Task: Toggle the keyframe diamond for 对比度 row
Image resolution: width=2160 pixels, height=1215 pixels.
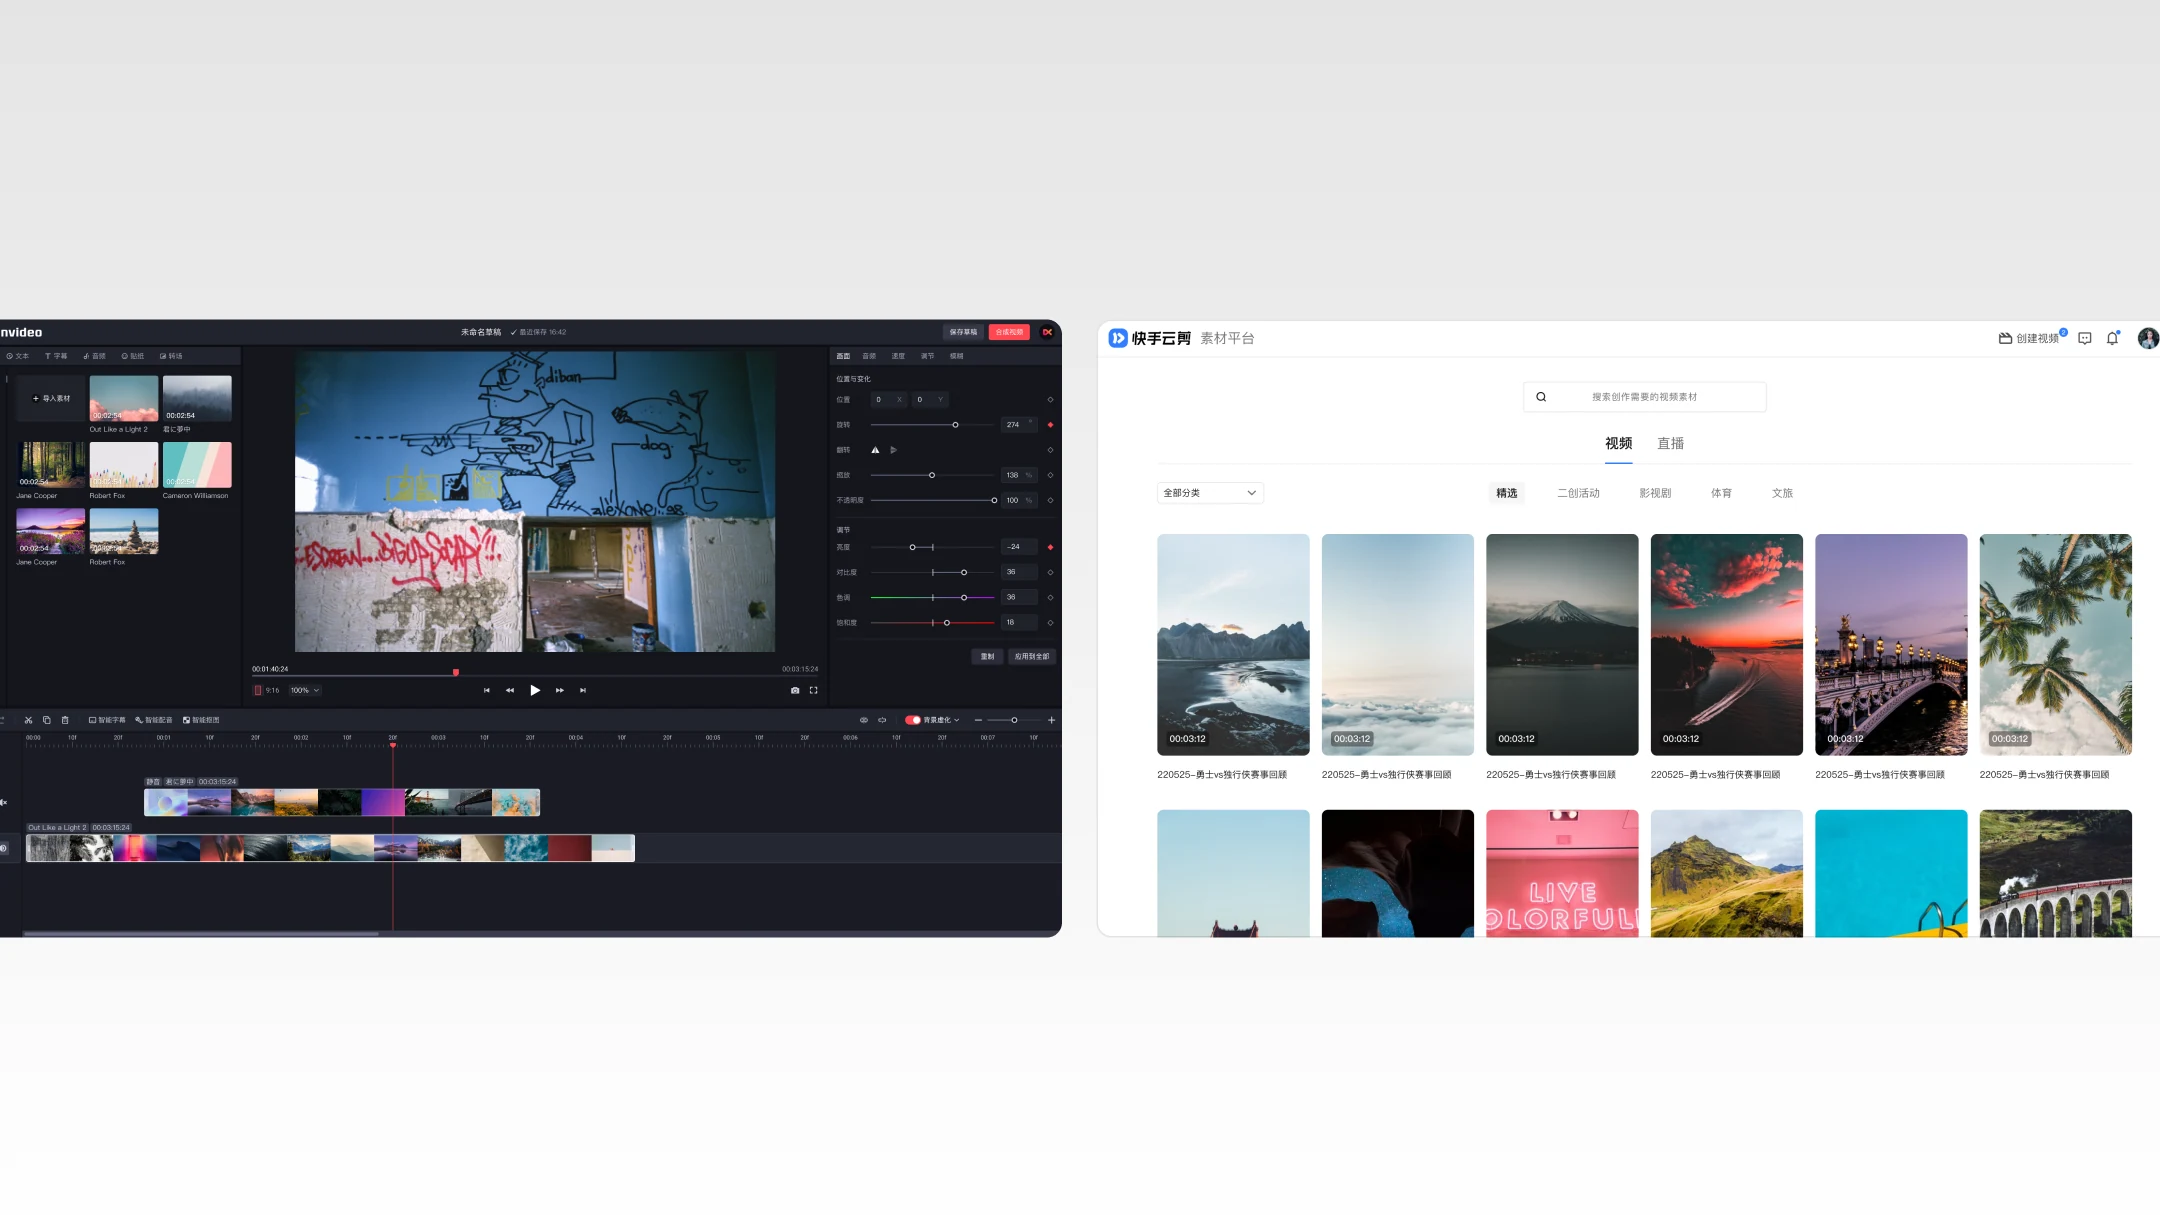Action: click(x=1050, y=572)
